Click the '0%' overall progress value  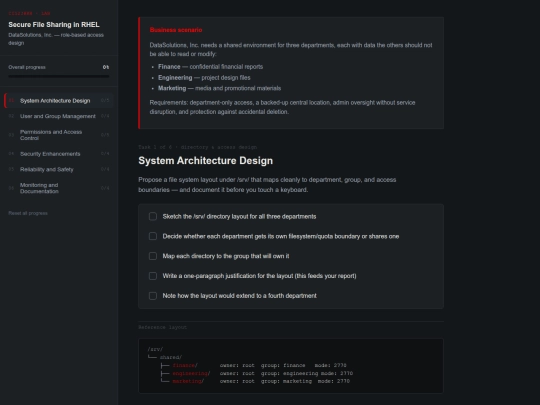[x=106, y=67]
